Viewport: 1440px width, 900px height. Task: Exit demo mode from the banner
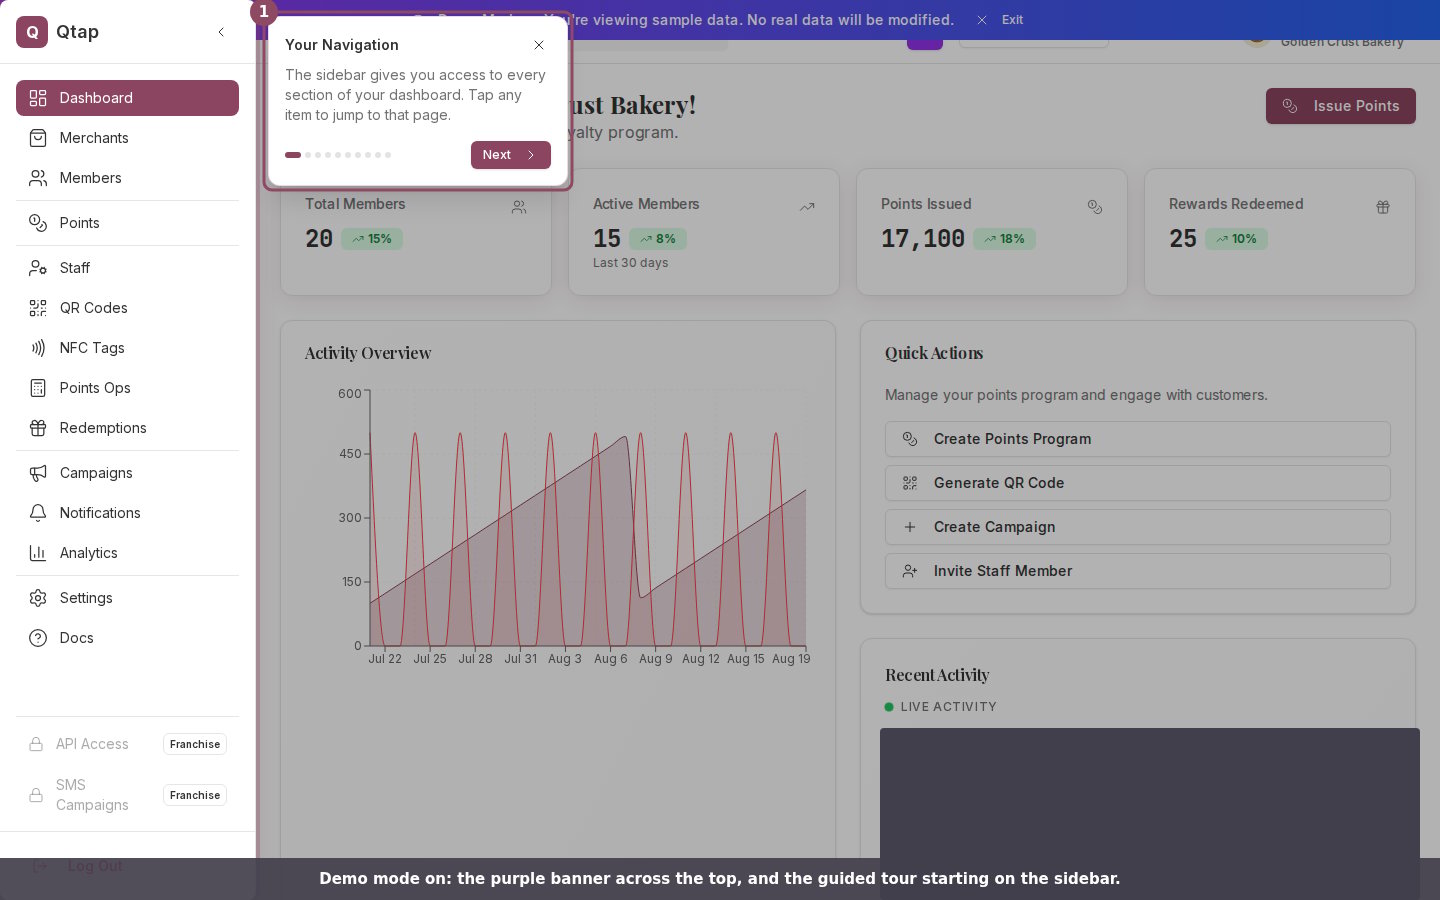tap(1001, 20)
